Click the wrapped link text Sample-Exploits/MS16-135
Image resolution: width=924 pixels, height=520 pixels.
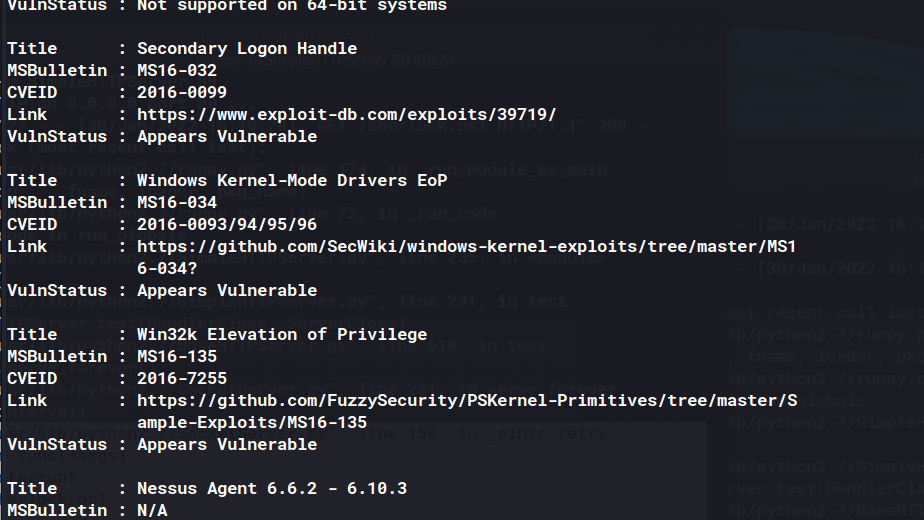252,423
